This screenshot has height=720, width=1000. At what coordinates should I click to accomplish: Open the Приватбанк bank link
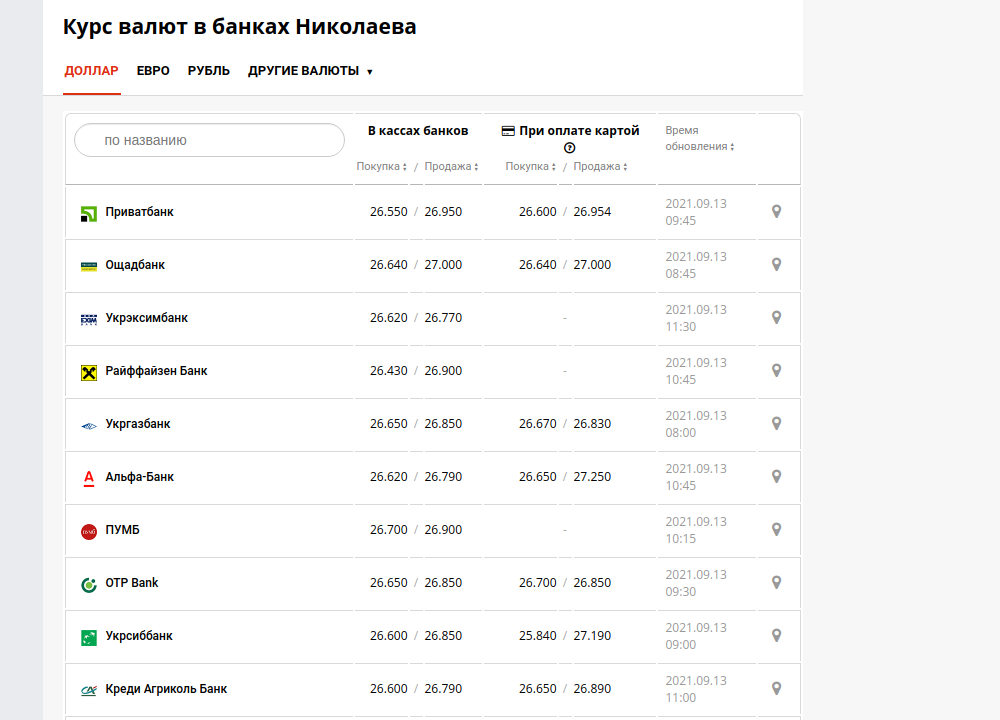[x=140, y=212]
